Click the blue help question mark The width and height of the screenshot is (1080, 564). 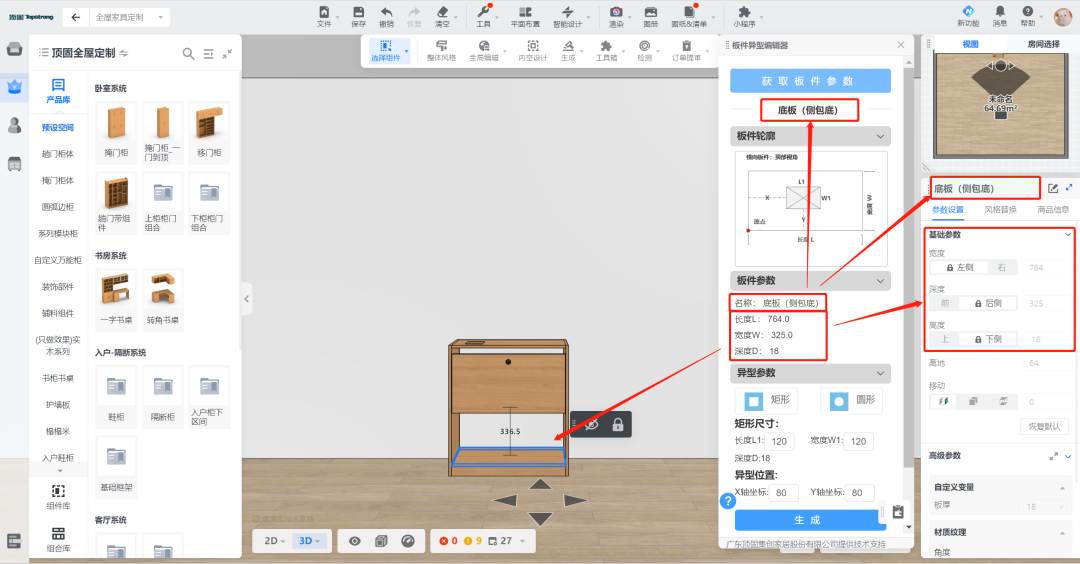point(728,501)
